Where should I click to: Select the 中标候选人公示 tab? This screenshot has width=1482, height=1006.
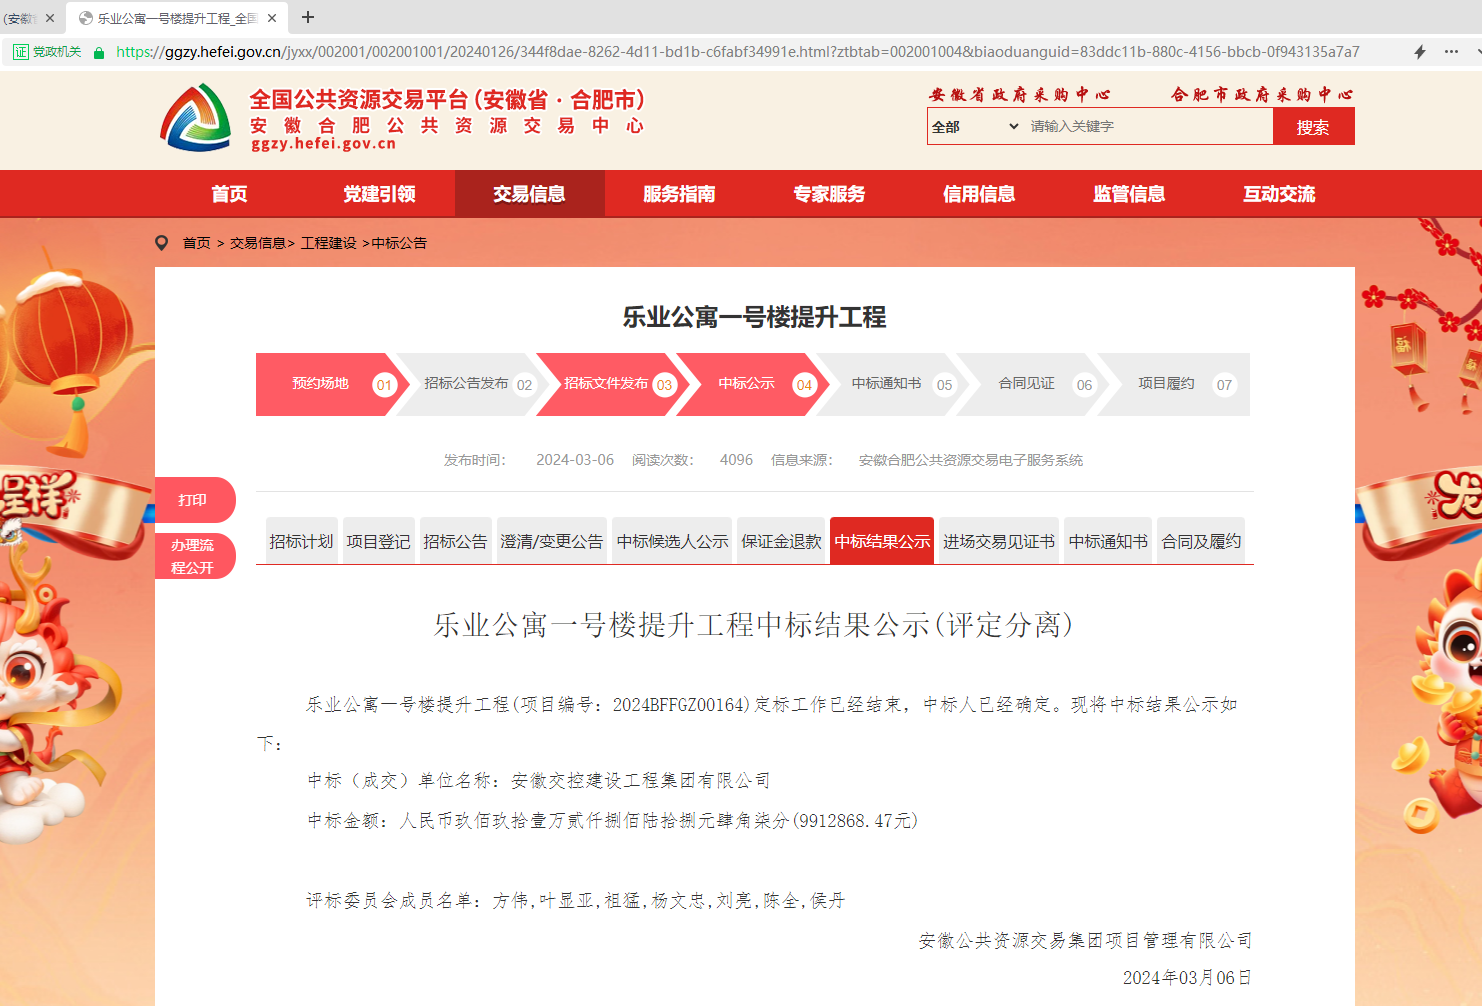pos(671,540)
